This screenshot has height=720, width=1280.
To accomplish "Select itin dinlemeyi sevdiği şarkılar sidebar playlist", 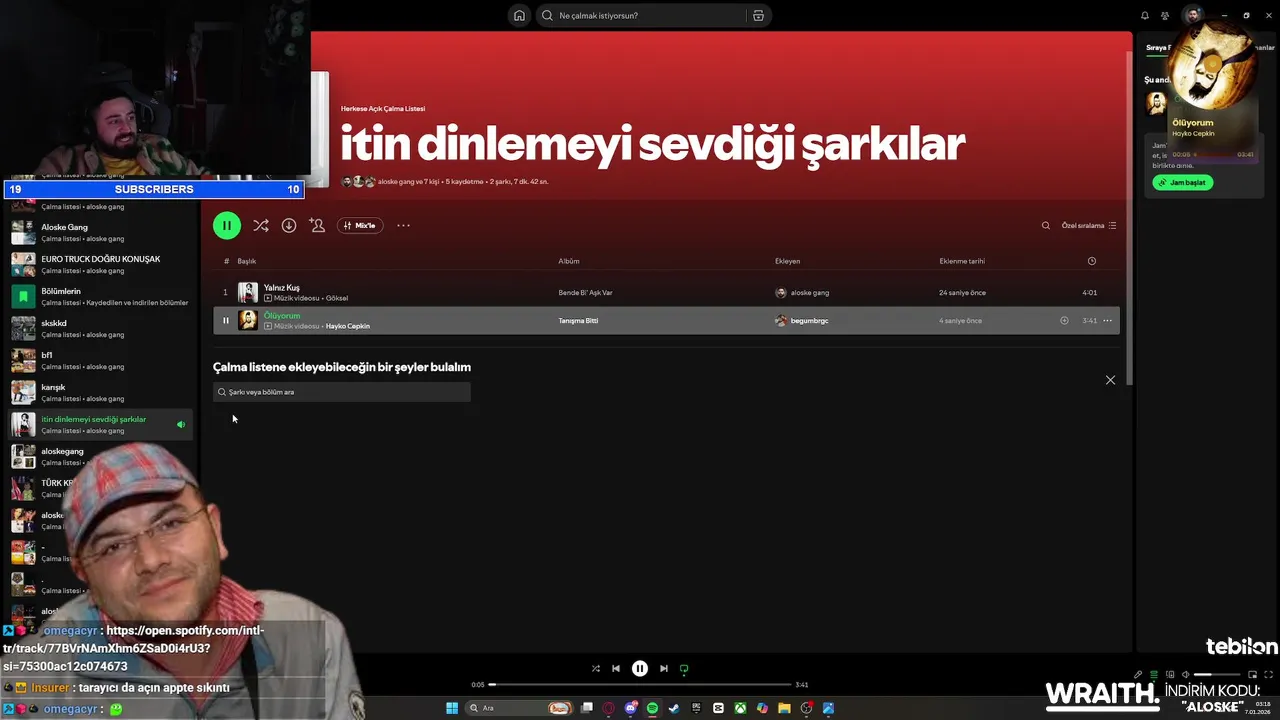I will coord(101,424).
